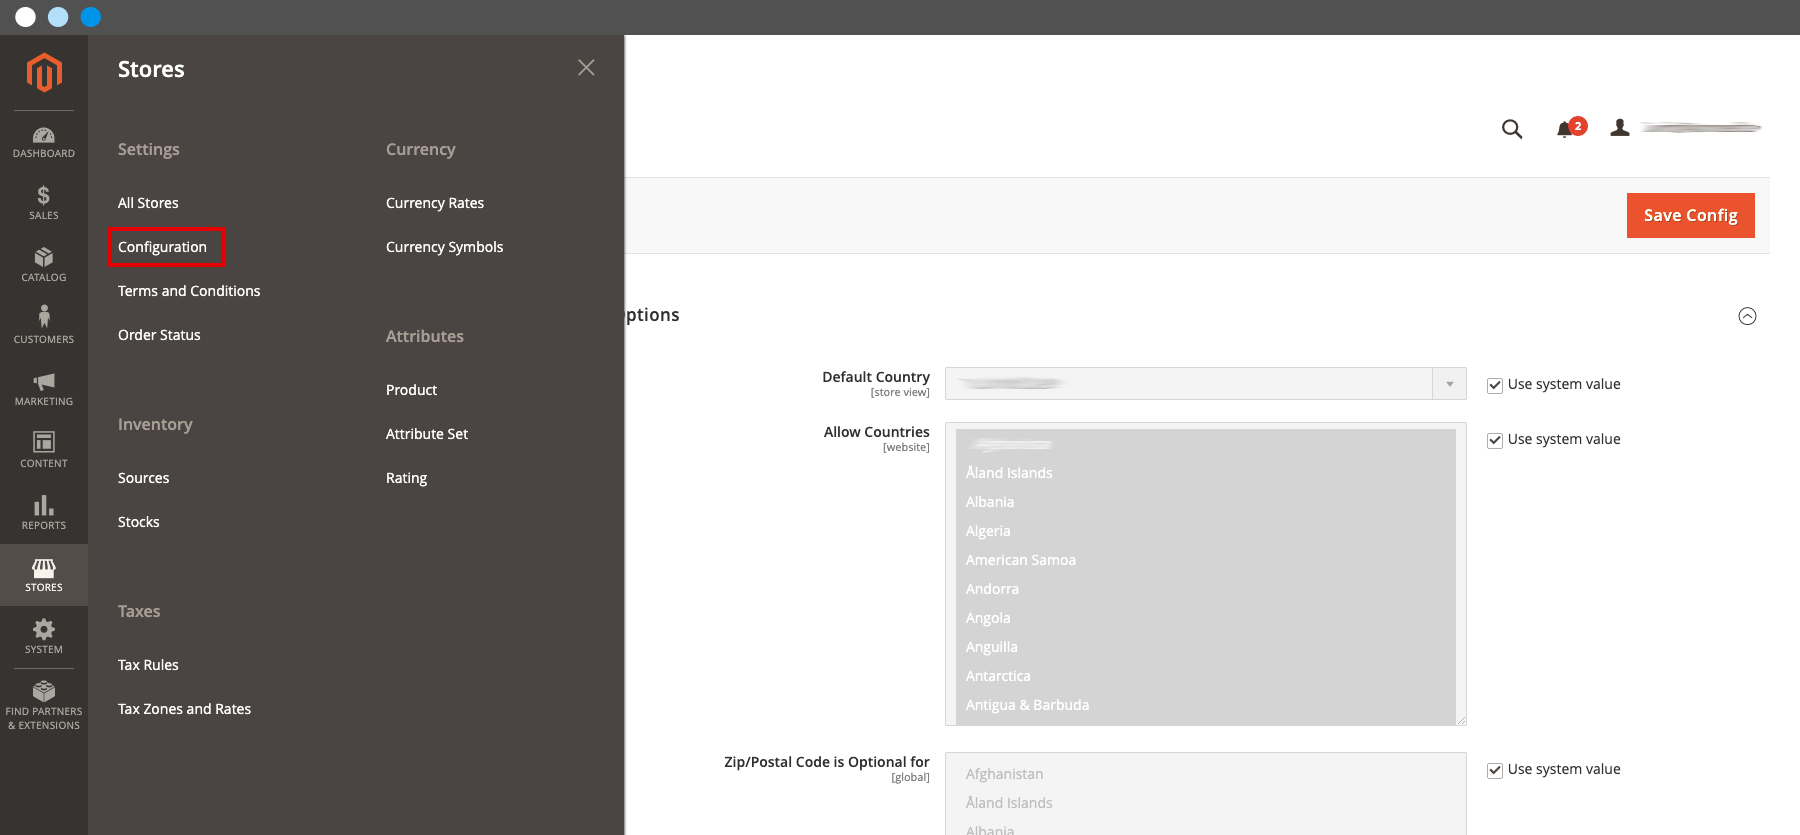Select Afghanistan in Zip/Postal optional list

click(1205, 774)
